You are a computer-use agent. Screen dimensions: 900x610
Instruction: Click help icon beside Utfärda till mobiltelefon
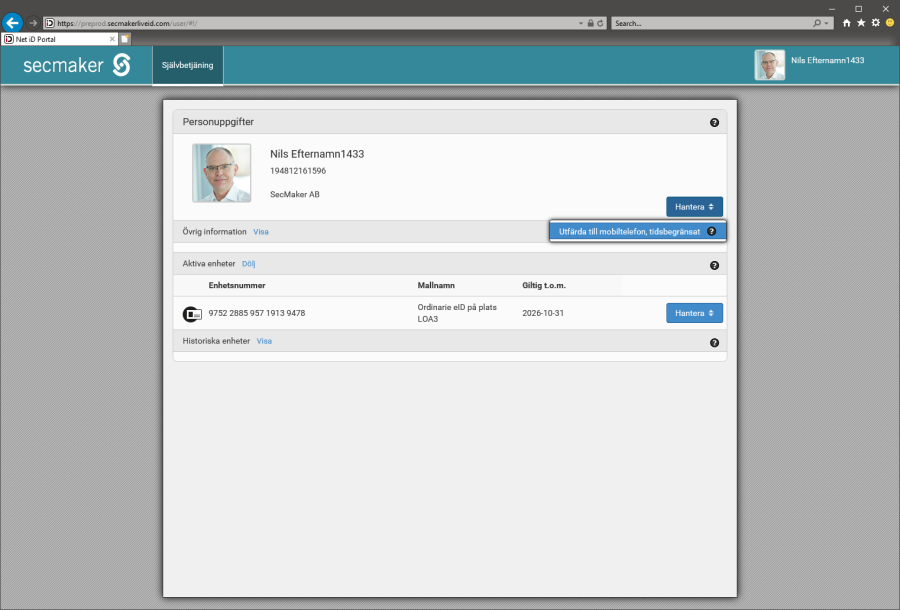[x=711, y=231]
